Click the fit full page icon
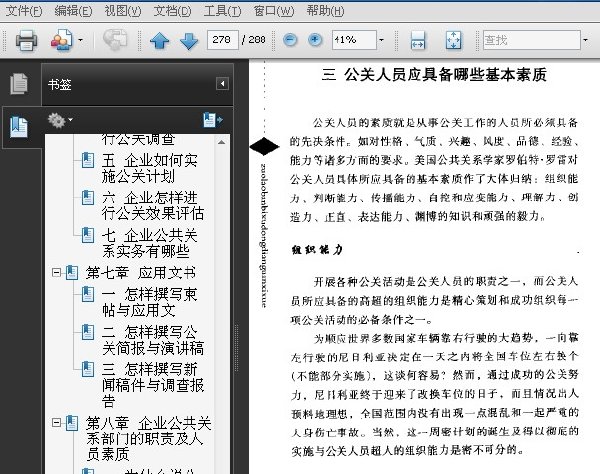The height and width of the screenshot is (474, 600). (x=453, y=40)
